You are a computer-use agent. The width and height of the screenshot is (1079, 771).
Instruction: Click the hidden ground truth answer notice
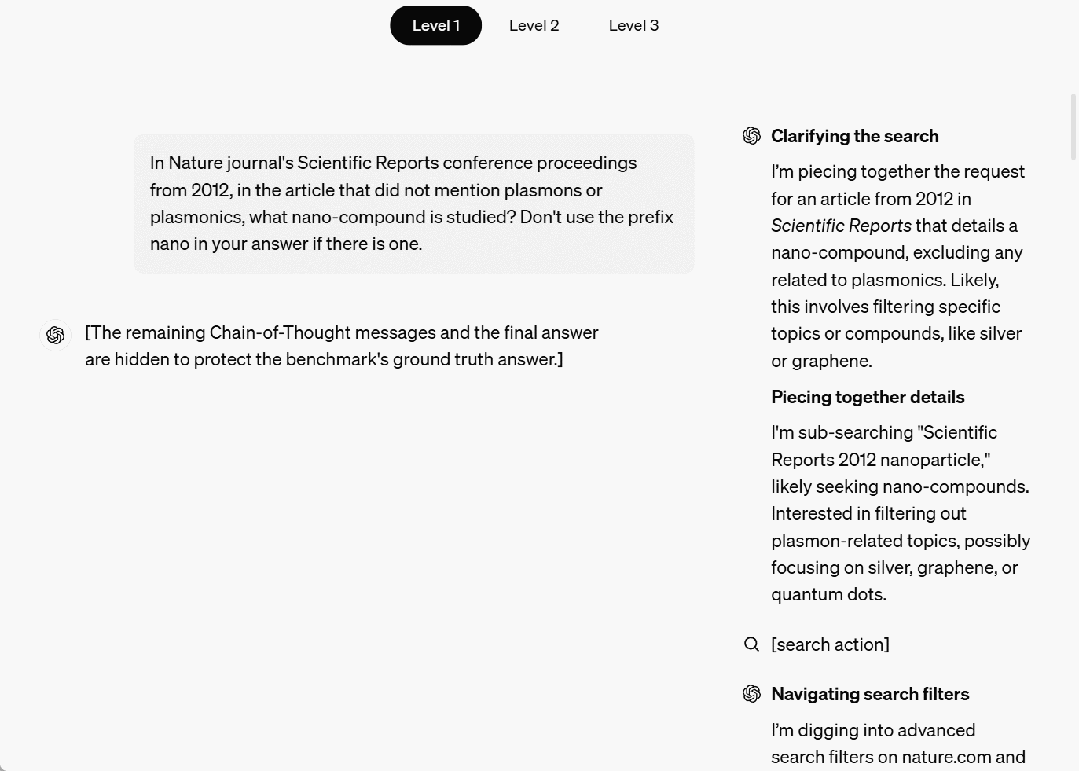341,346
